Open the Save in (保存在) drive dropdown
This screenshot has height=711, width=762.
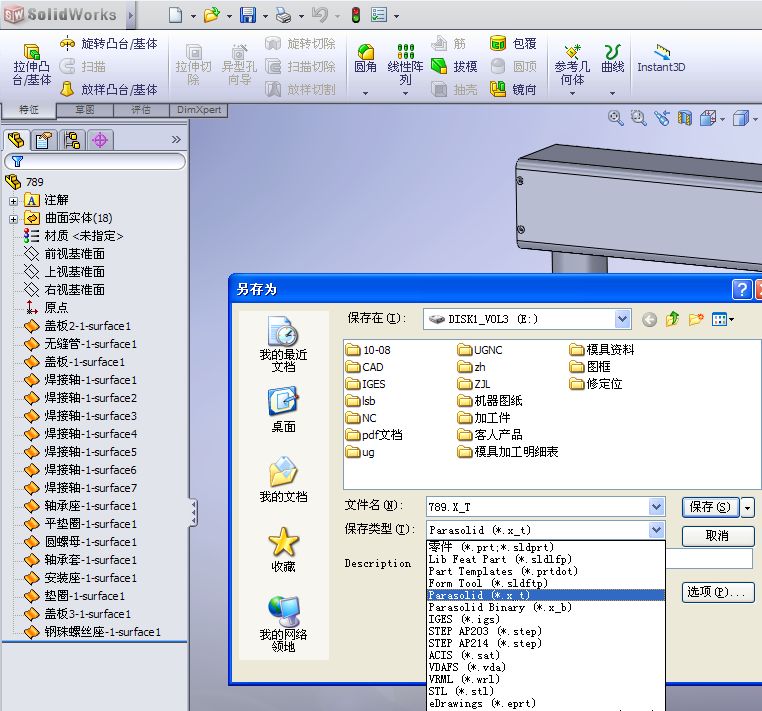(622, 319)
